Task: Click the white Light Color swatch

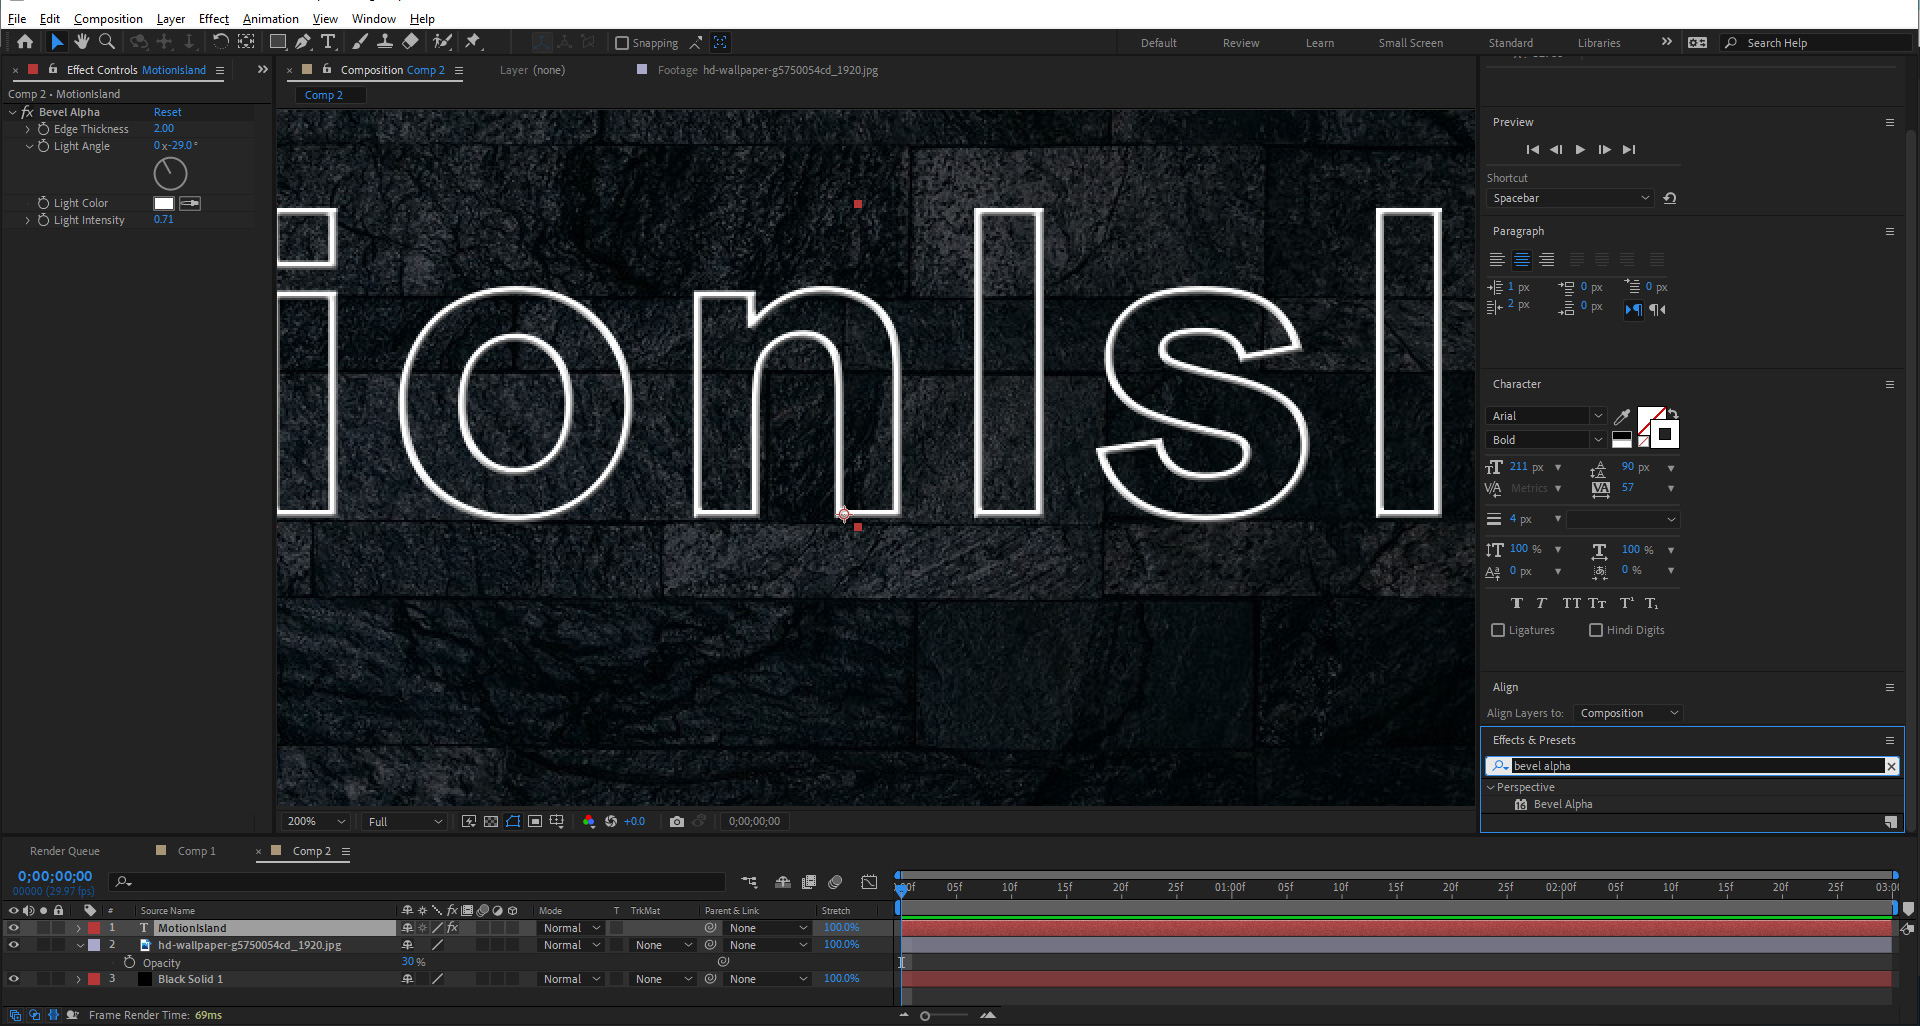Action: click(x=163, y=204)
